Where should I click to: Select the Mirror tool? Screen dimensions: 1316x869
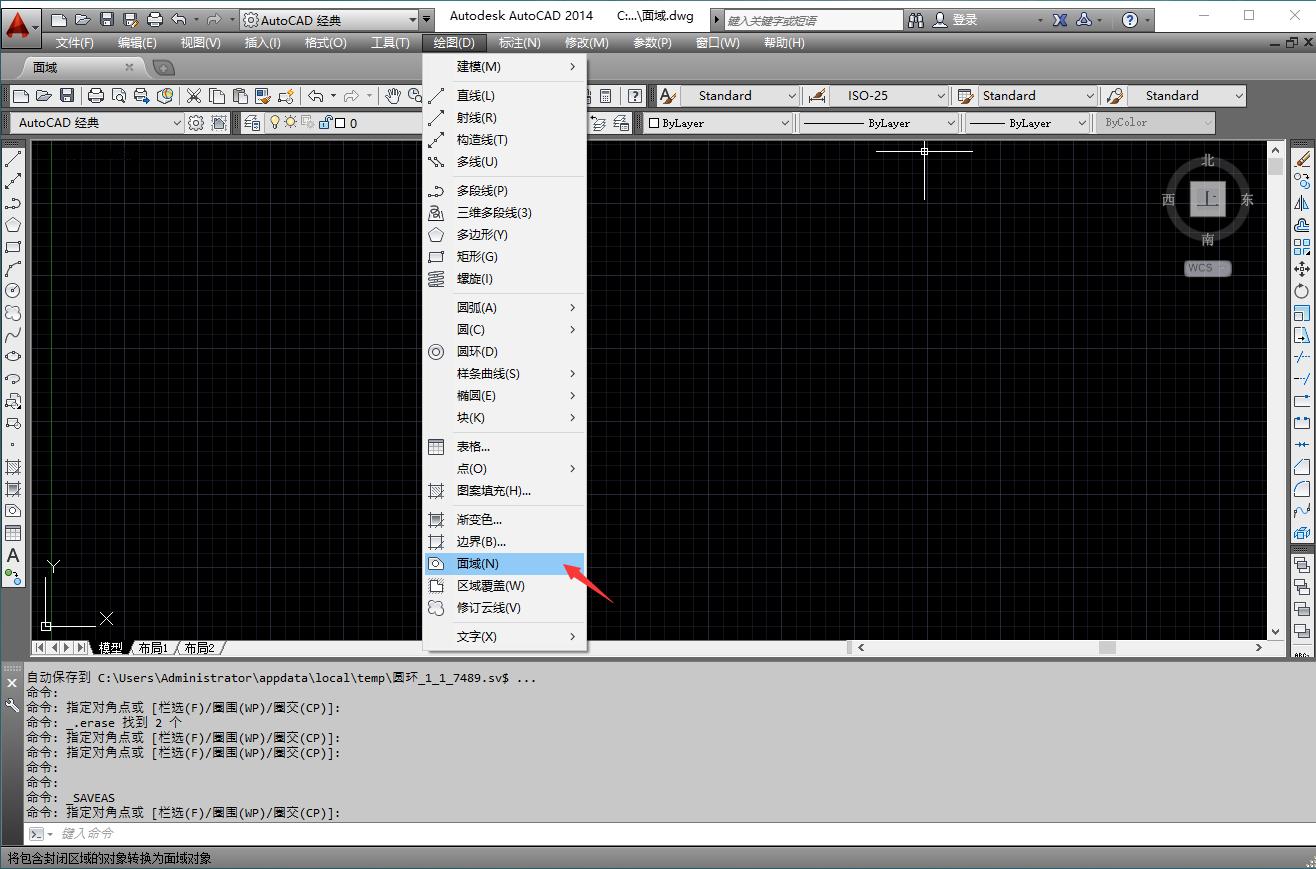[1301, 203]
